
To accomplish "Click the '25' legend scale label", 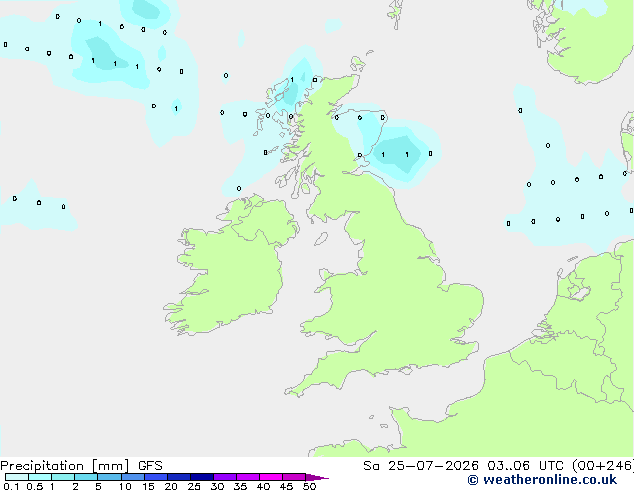I will (x=194, y=486).
